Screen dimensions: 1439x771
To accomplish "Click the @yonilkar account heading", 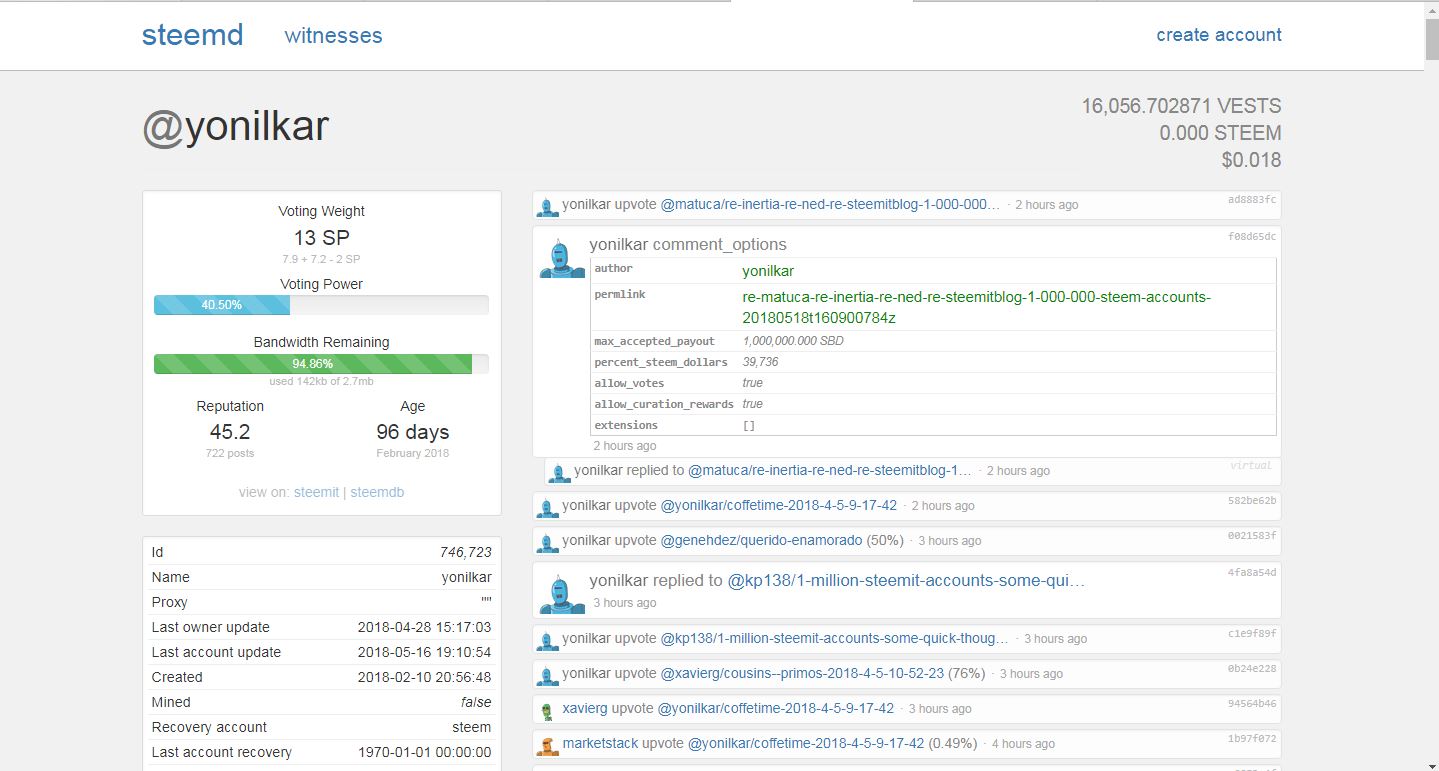I will [x=235, y=128].
